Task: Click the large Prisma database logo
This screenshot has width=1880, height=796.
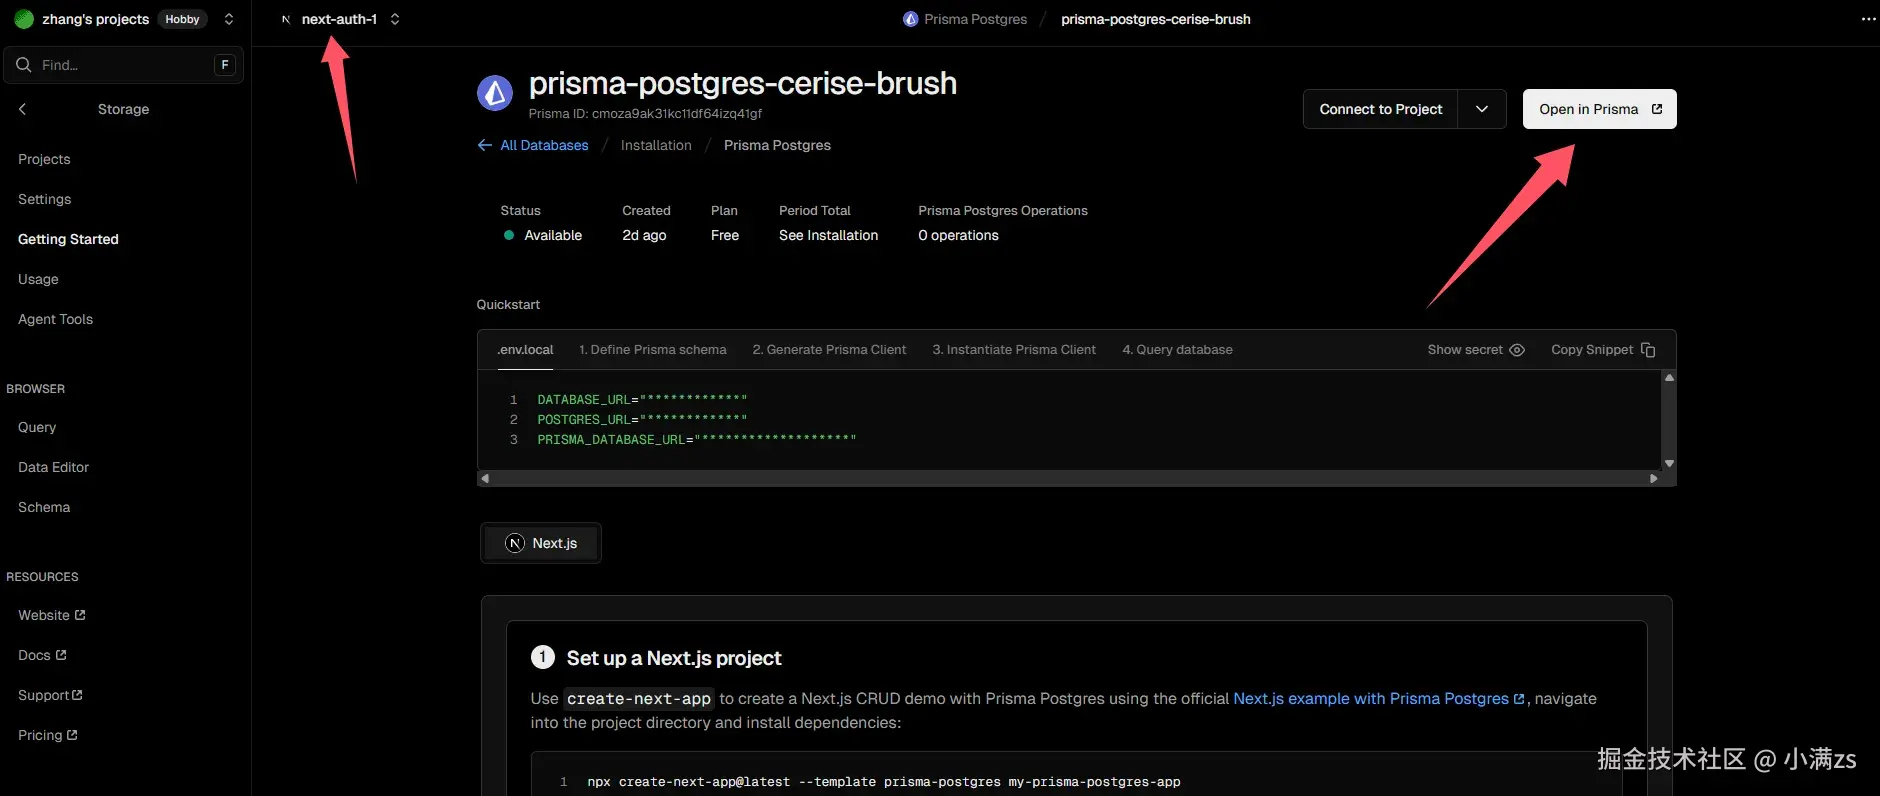Action: [x=495, y=93]
